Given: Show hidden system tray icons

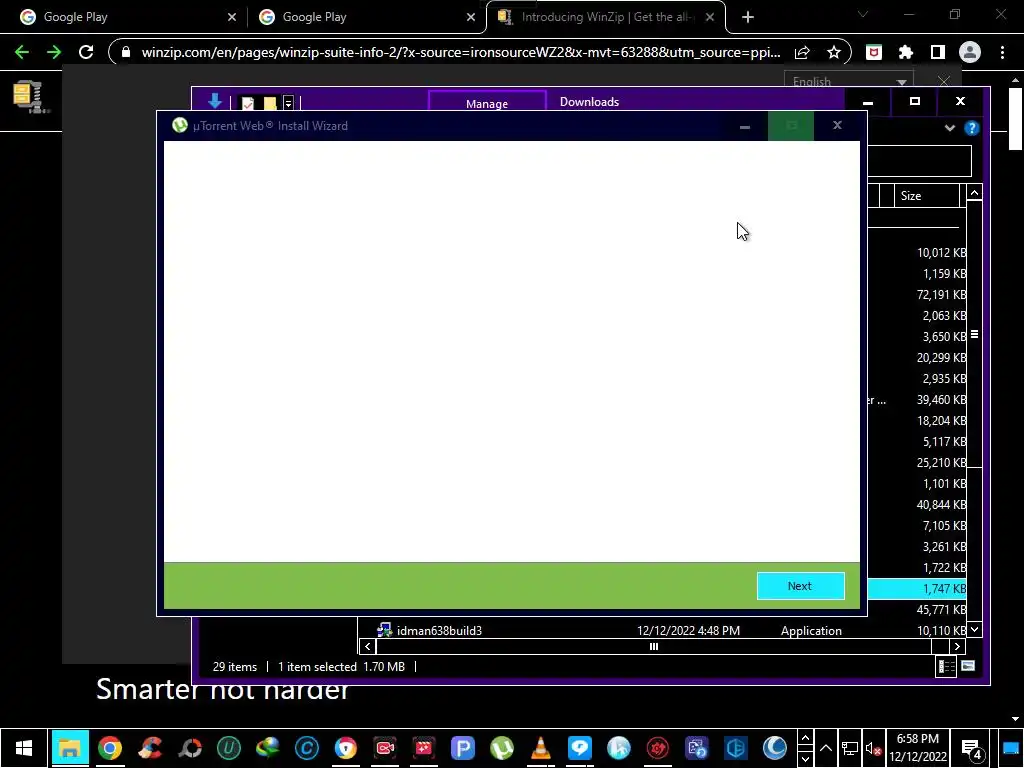Looking at the screenshot, I should tap(825, 748).
